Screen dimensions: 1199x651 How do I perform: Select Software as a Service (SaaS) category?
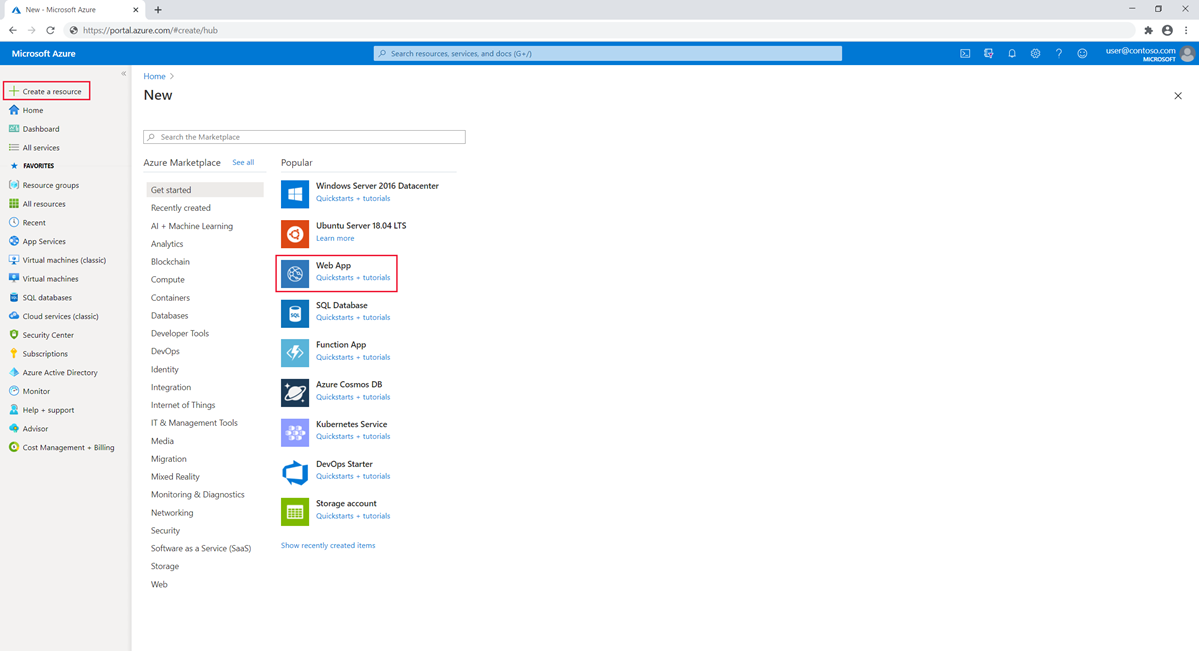[x=201, y=548]
